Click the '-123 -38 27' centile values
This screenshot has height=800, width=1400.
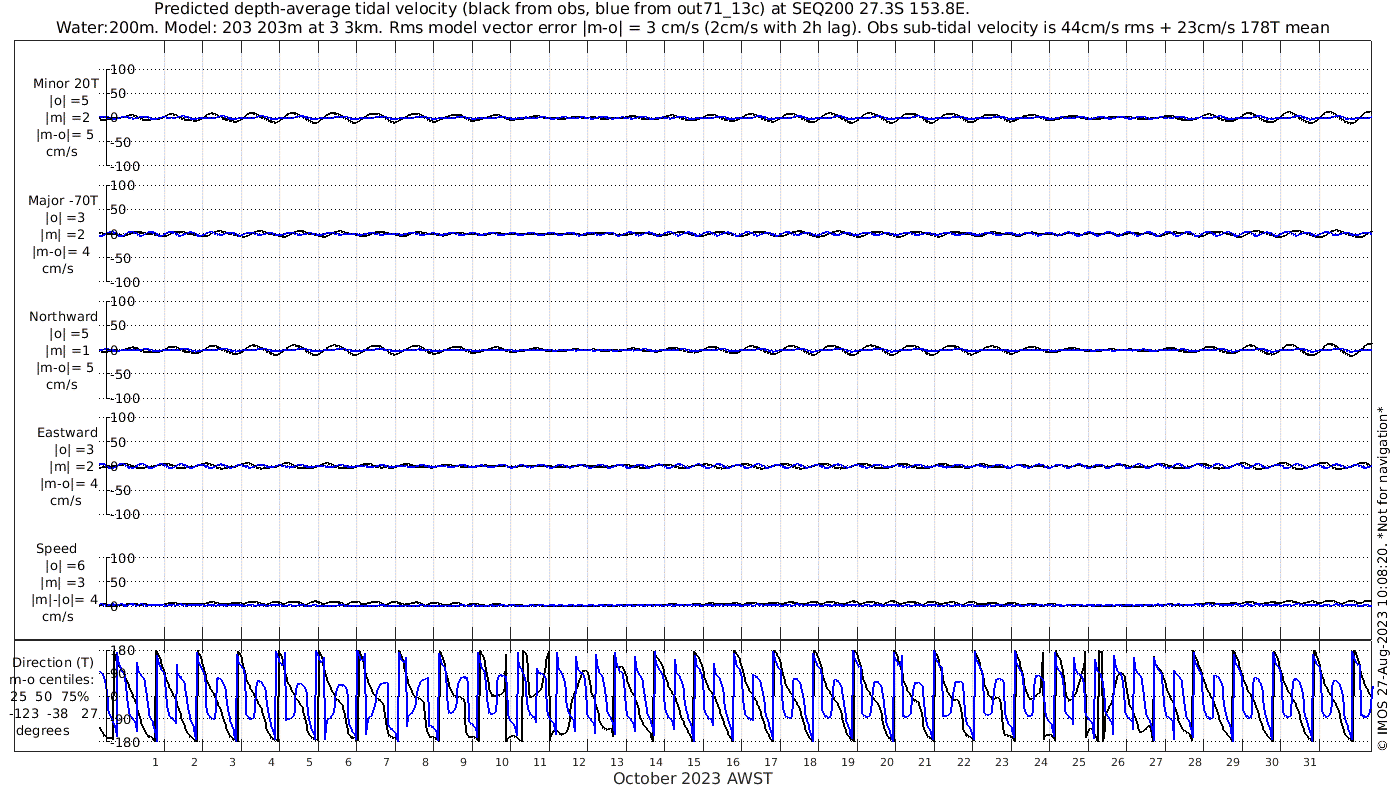[x=54, y=713]
